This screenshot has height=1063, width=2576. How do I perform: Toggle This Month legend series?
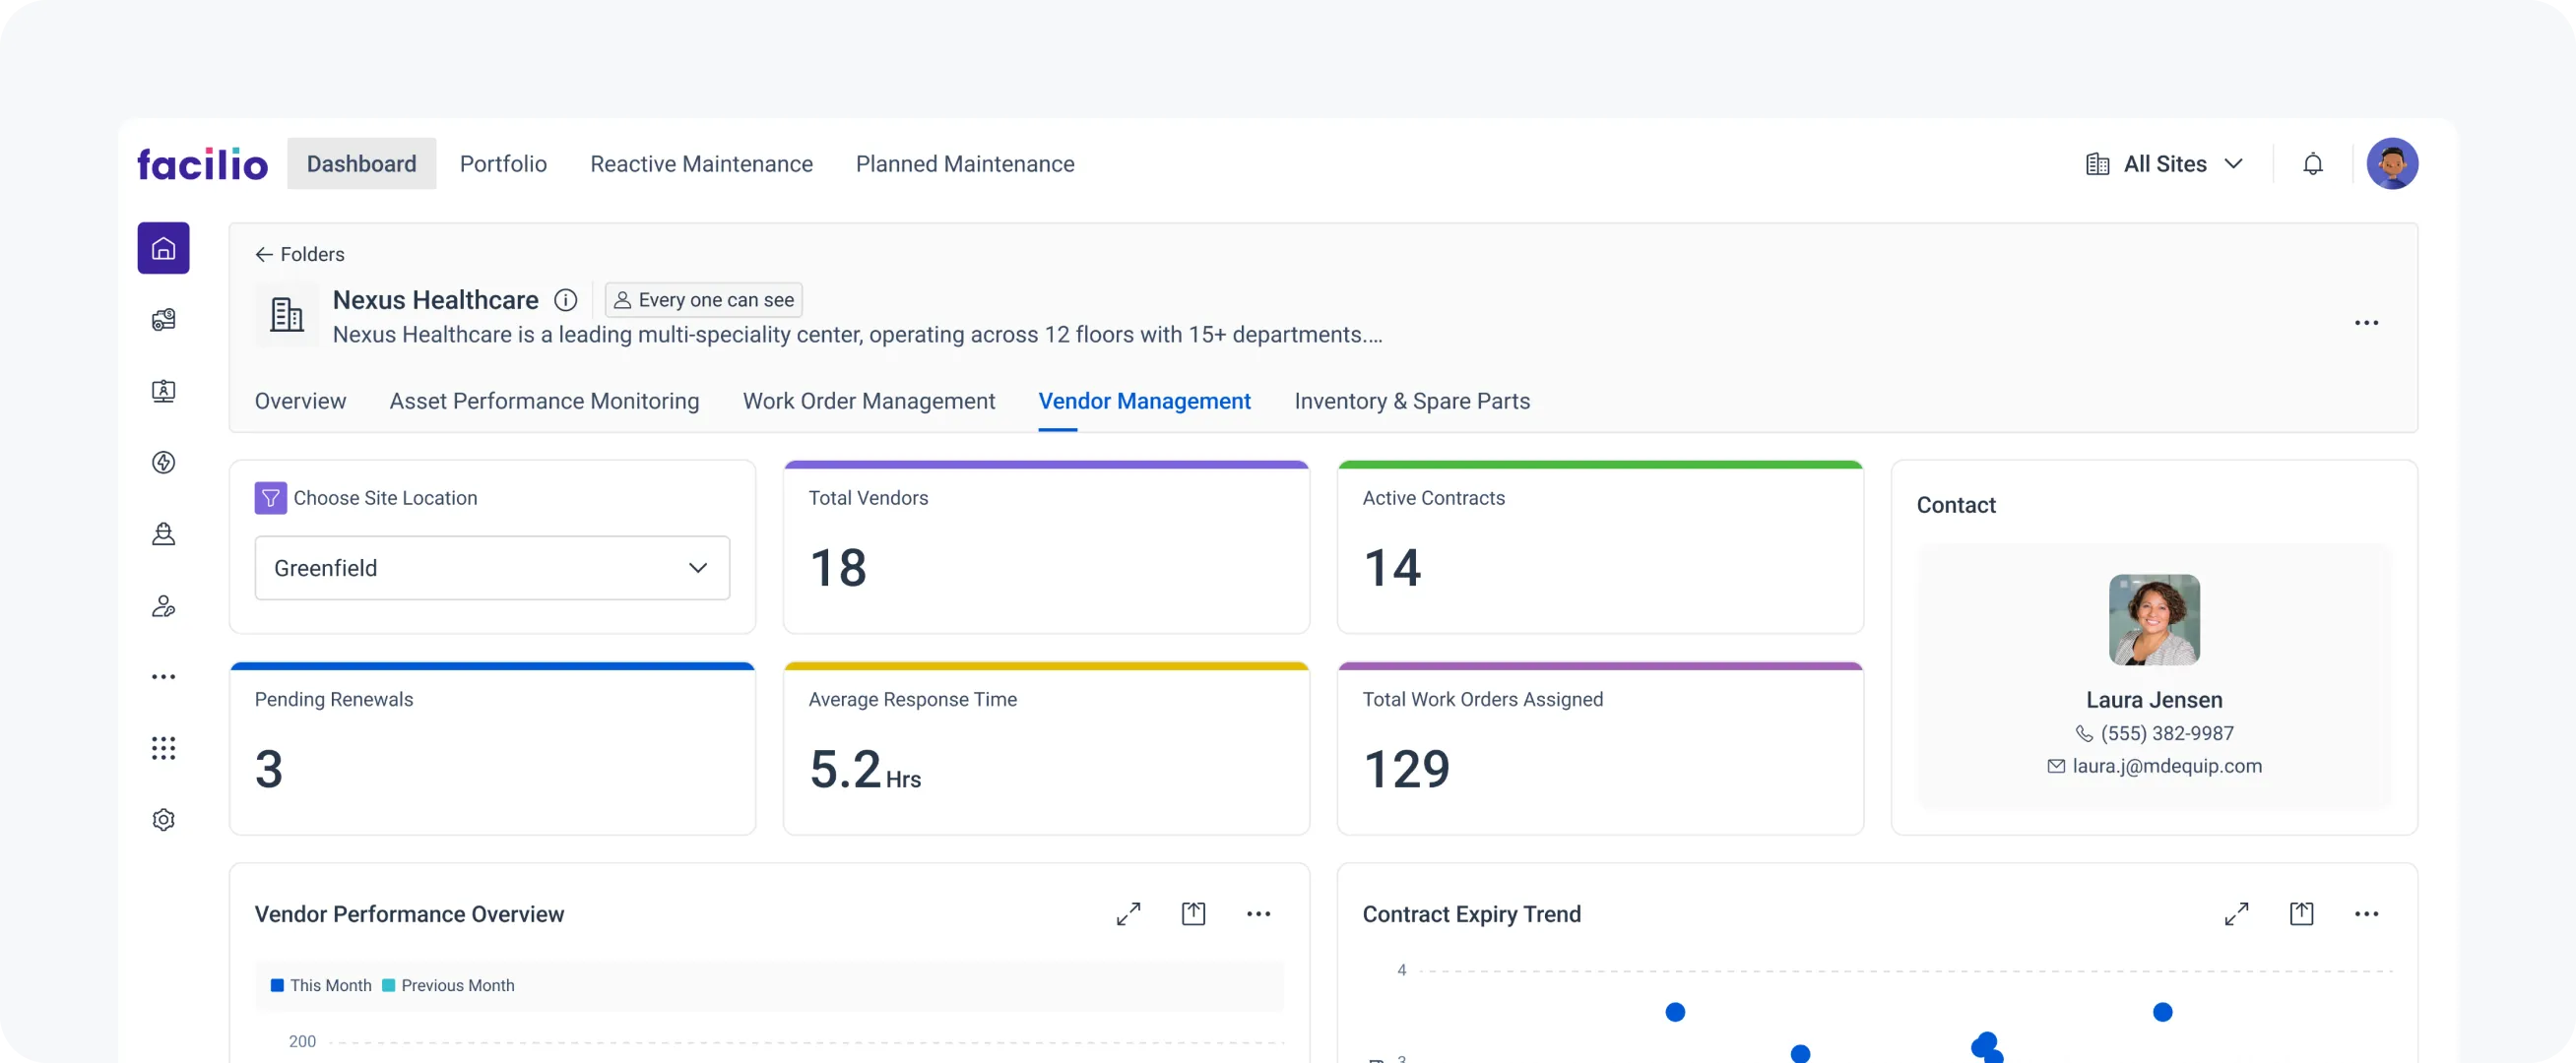click(321, 985)
